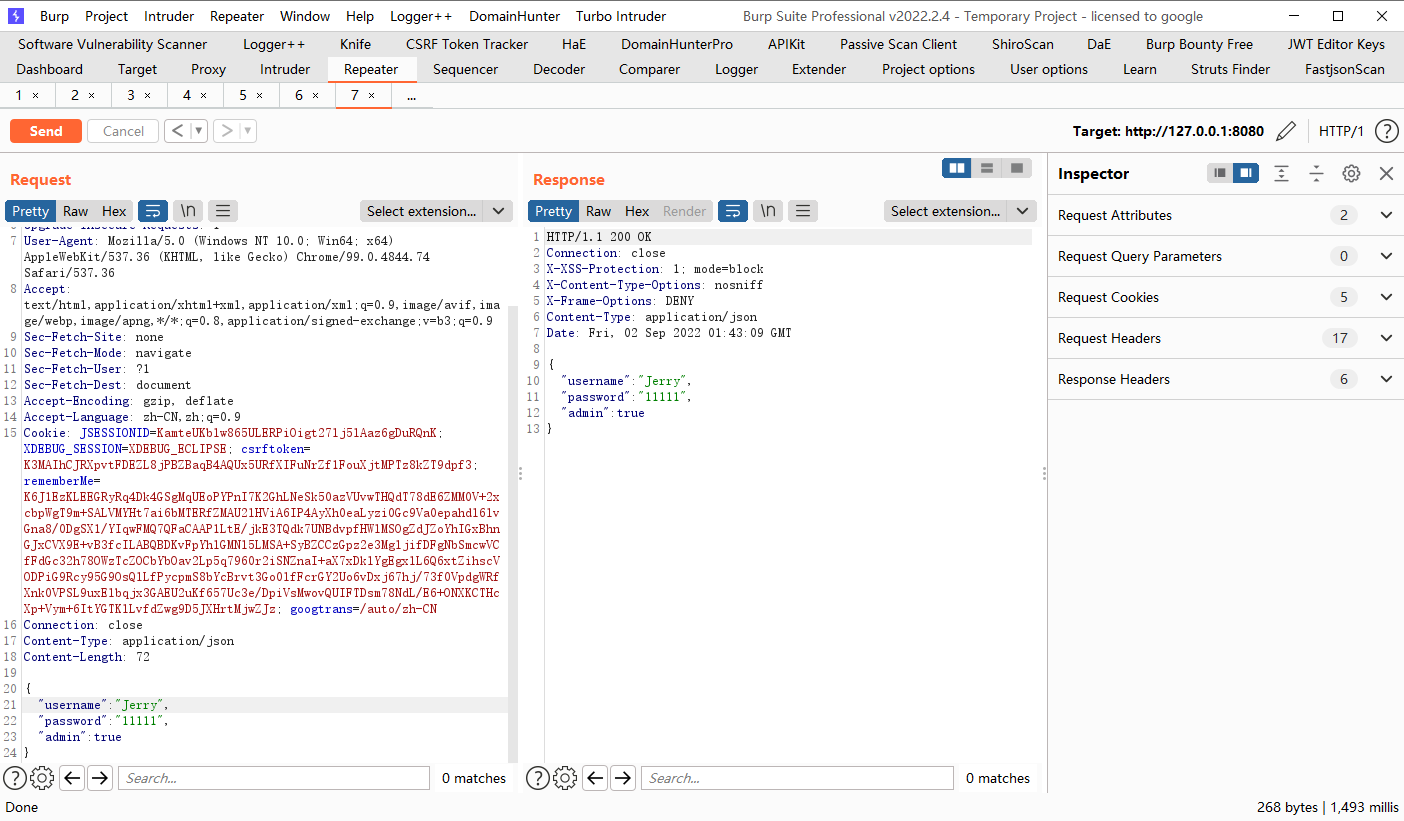Open the ShiroScan tab
Image resolution: width=1404 pixels, height=821 pixels.
pyautogui.click(x=1022, y=44)
